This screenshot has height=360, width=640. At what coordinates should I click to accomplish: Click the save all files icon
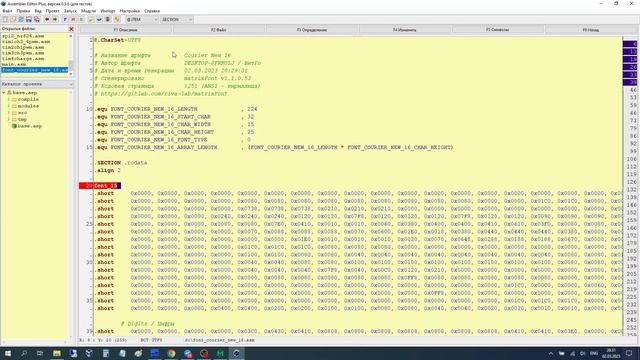(x=37, y=19)
